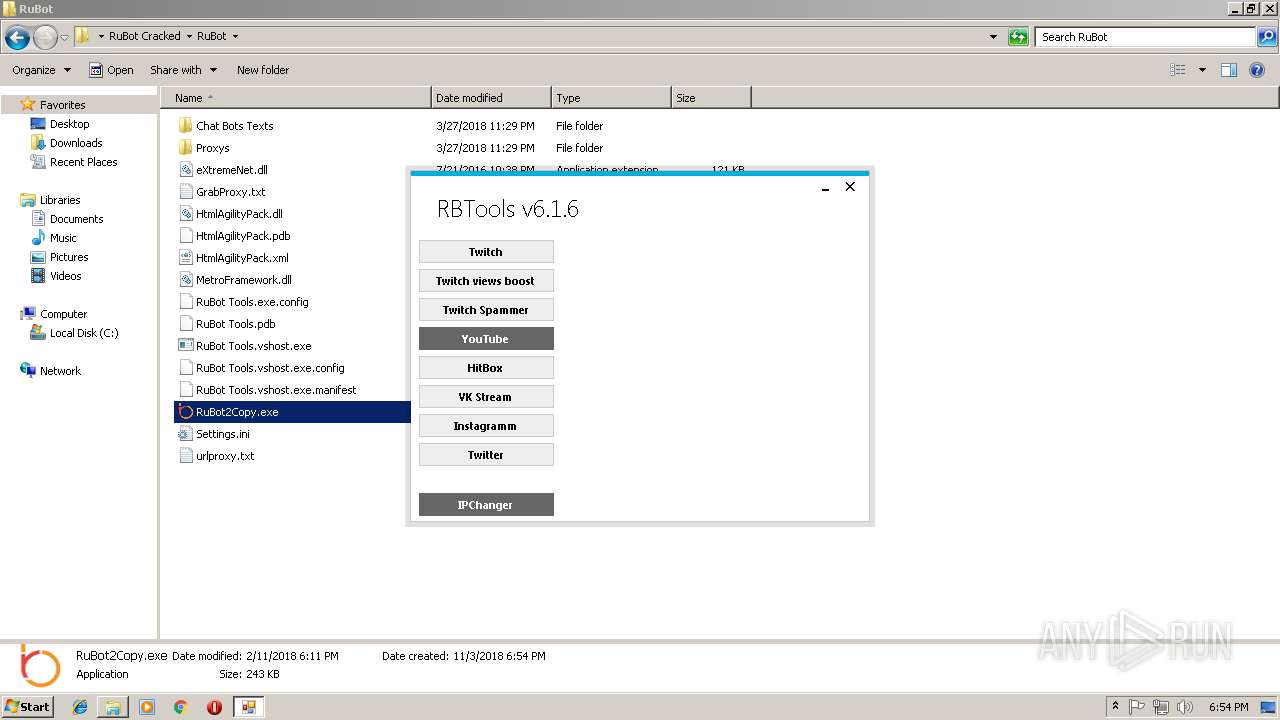Viewport: 1280px width, 720px height.
Task: Select the Chat Bots Texts folder
Action: tap(234, 126)
